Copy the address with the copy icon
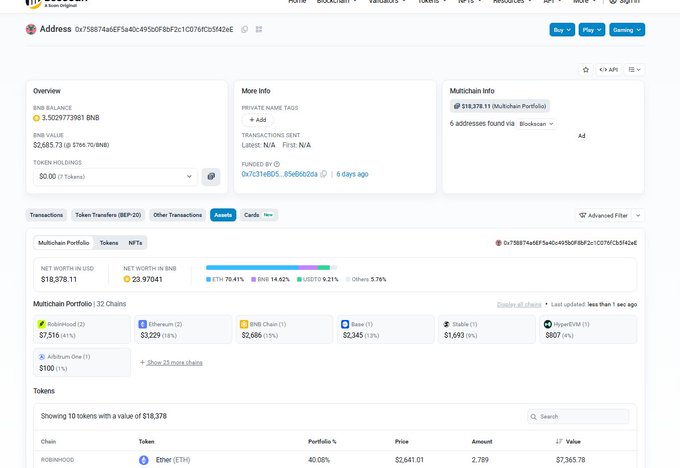The image size is (680, 468). pos(245,29)
